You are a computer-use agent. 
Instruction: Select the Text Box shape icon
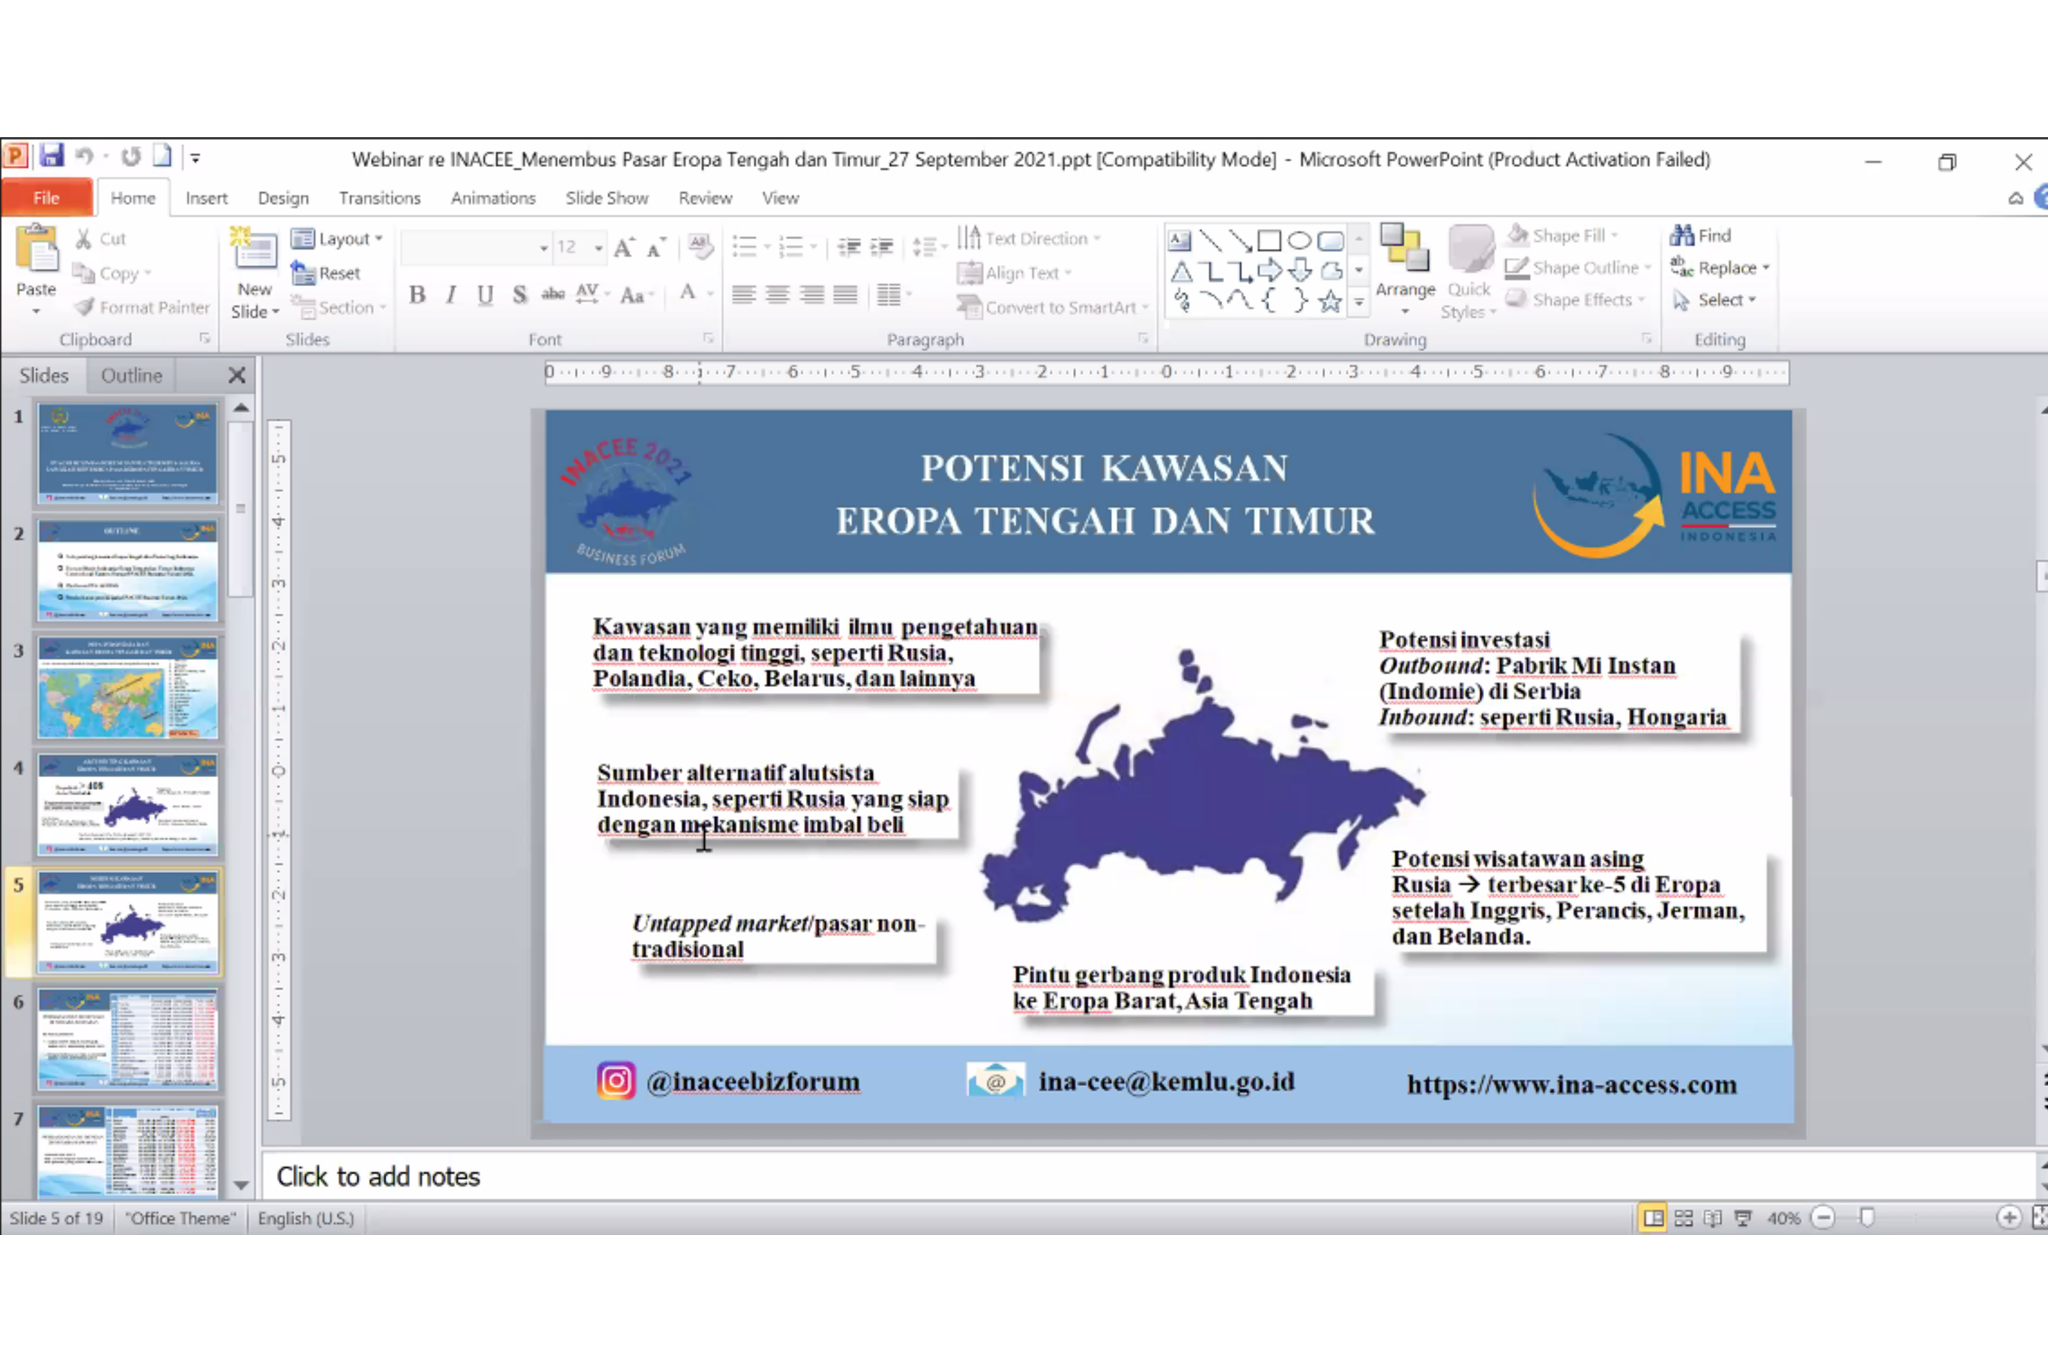point(1180,240)
